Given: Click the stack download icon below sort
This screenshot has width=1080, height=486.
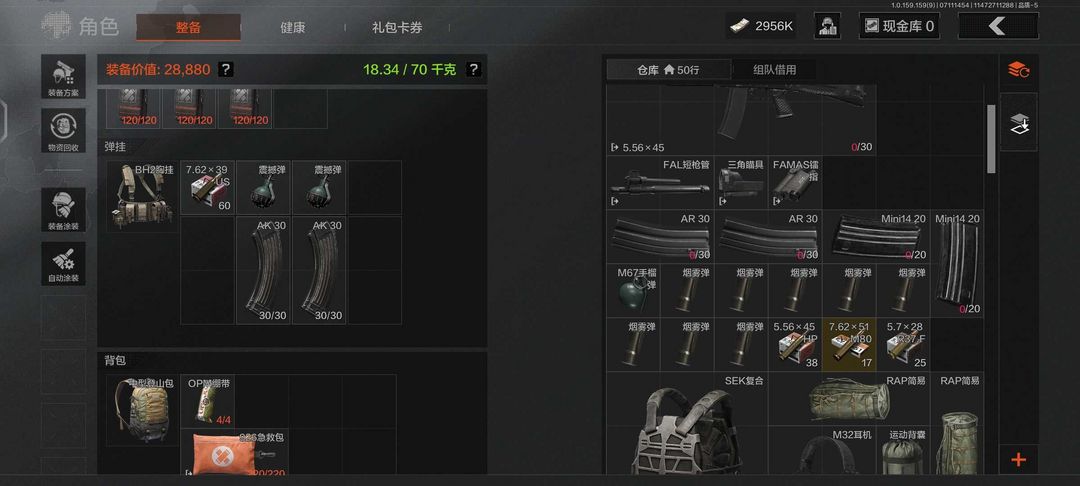Looking at the screenshot, I should click(x=1018, y=123).
